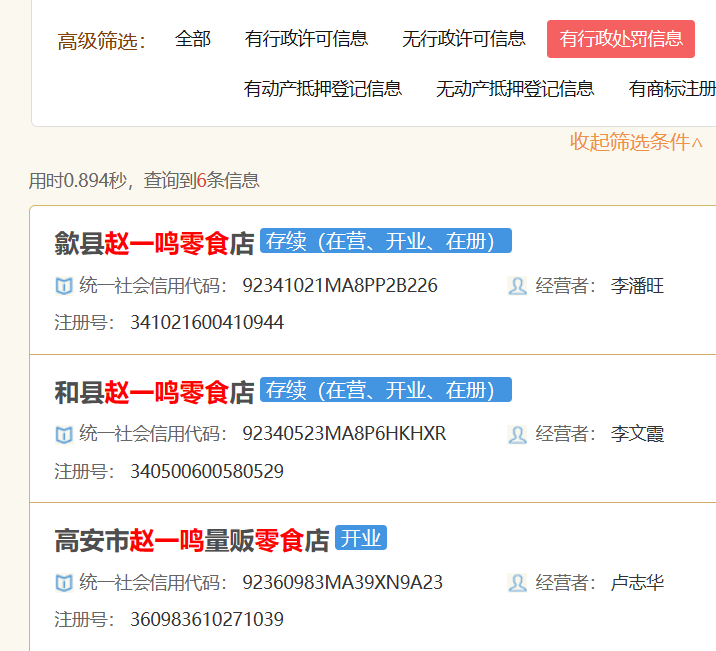
Task: Open 和县赵一鸣零食店 company details
Action: (x=154, y=392)
